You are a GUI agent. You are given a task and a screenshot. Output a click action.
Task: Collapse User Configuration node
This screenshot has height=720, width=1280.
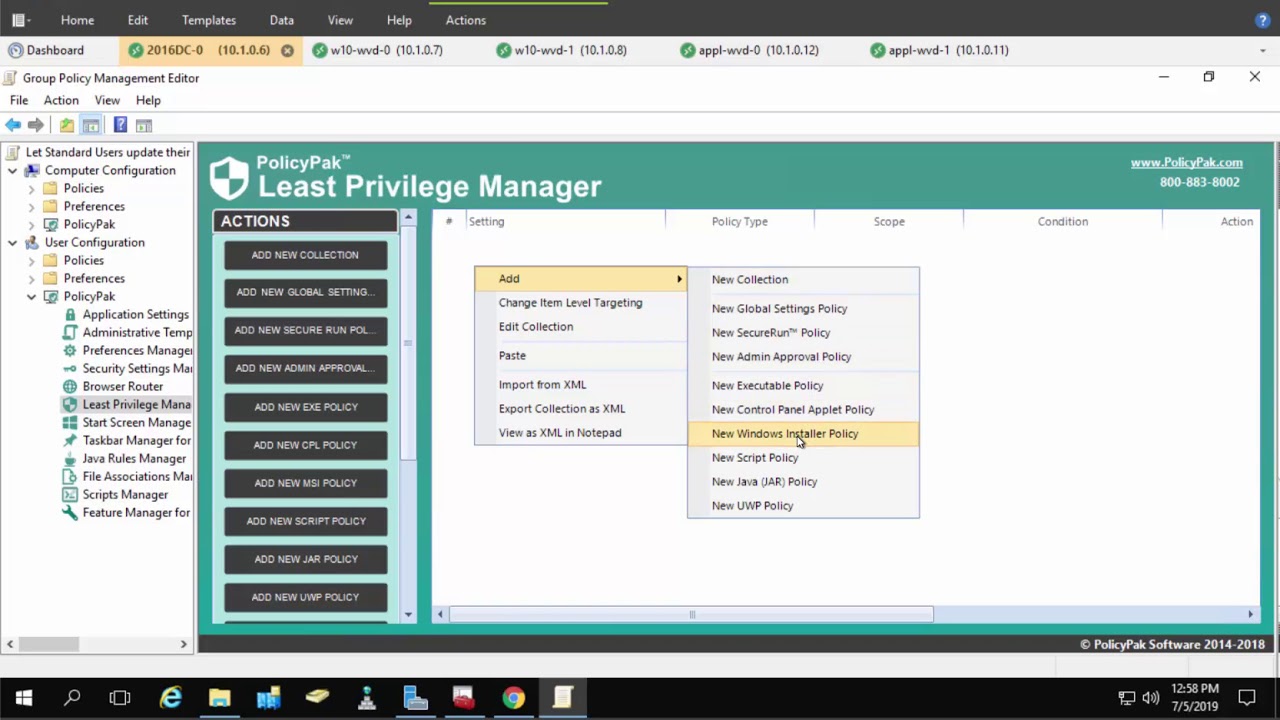pos(12,243)
